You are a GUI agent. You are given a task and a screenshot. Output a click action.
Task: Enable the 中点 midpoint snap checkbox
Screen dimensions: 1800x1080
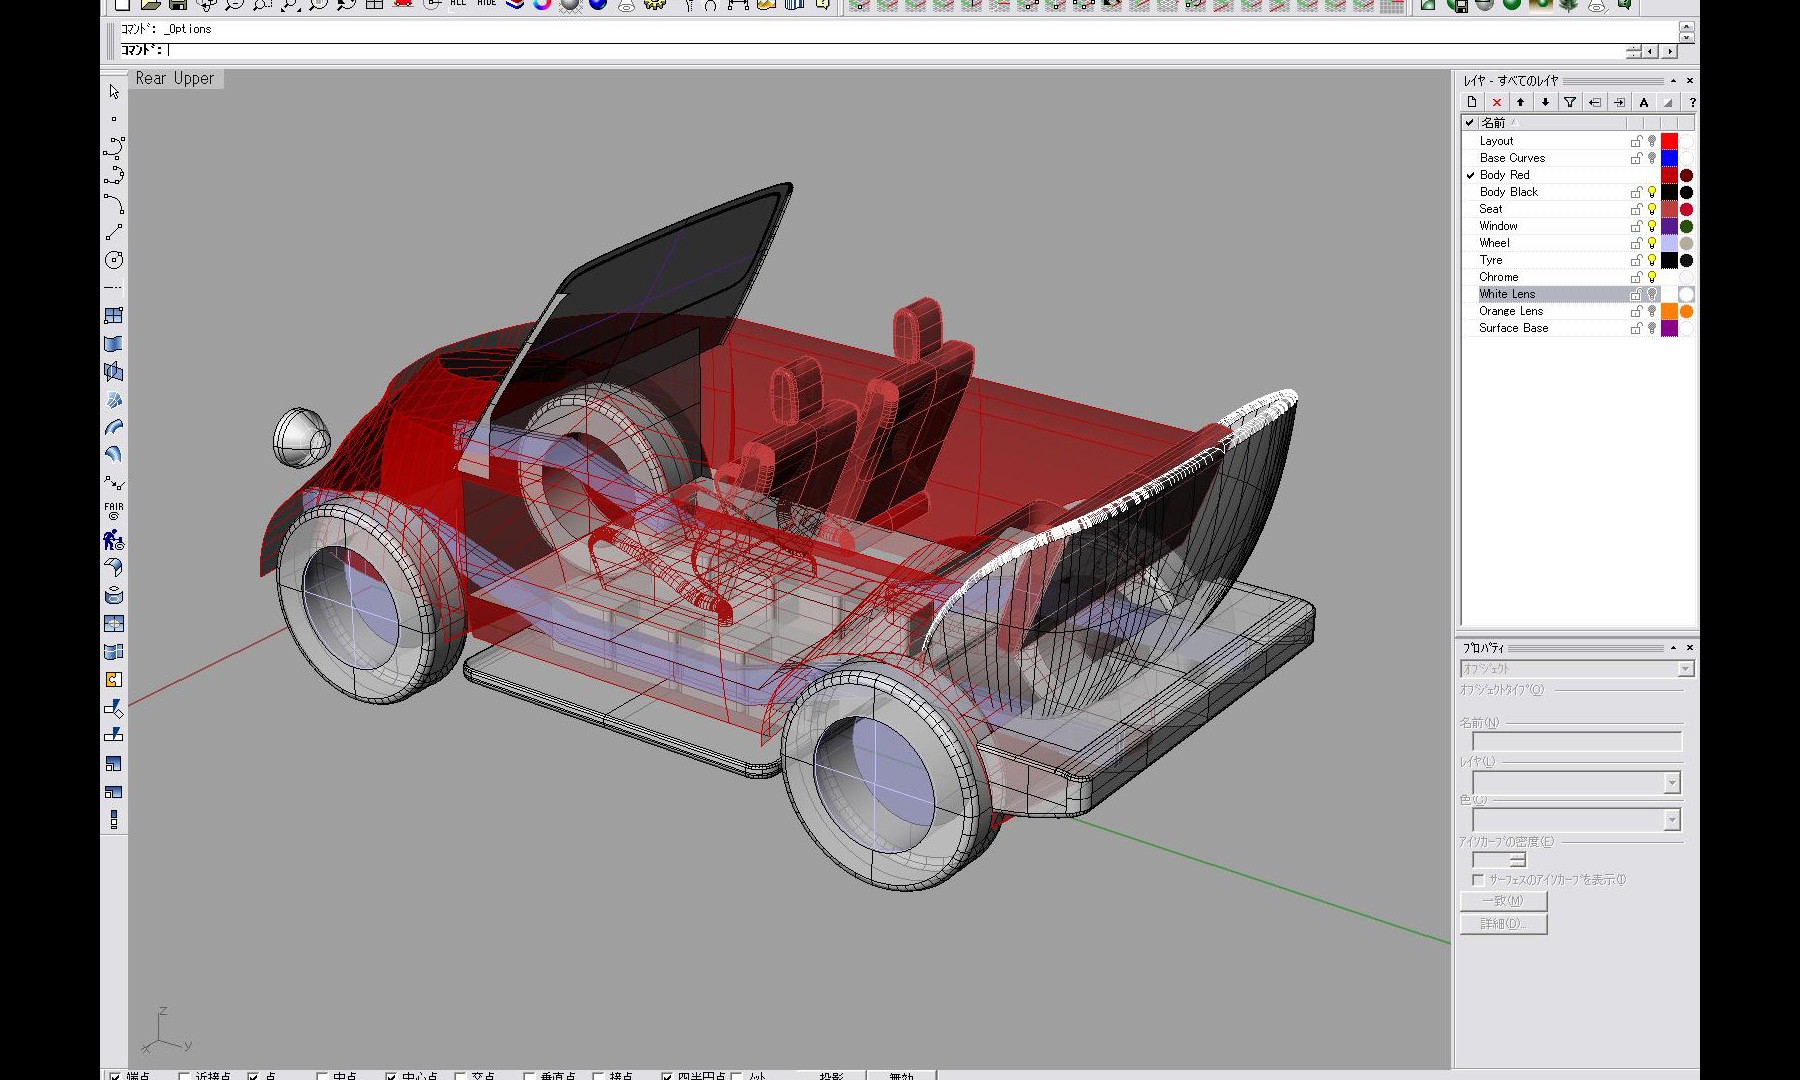tap(322, 1077)
